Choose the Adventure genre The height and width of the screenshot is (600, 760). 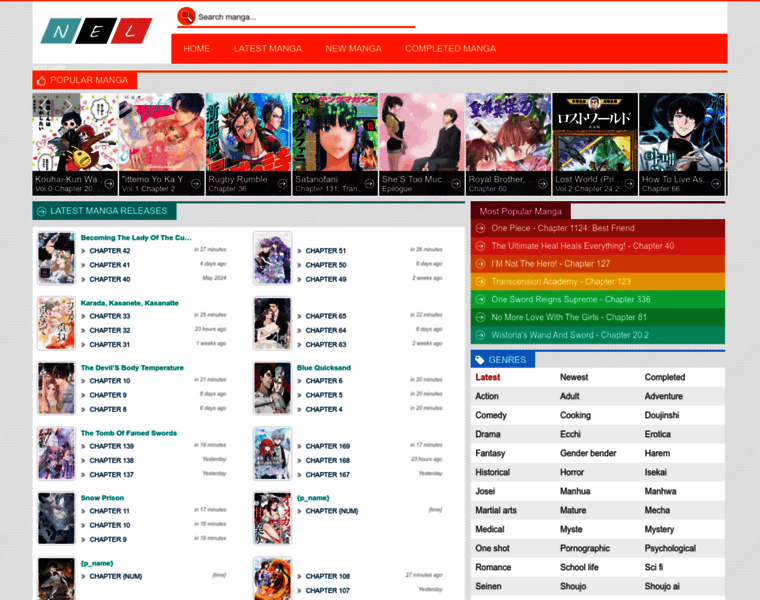pyautogui.click(x=664, y=396)
